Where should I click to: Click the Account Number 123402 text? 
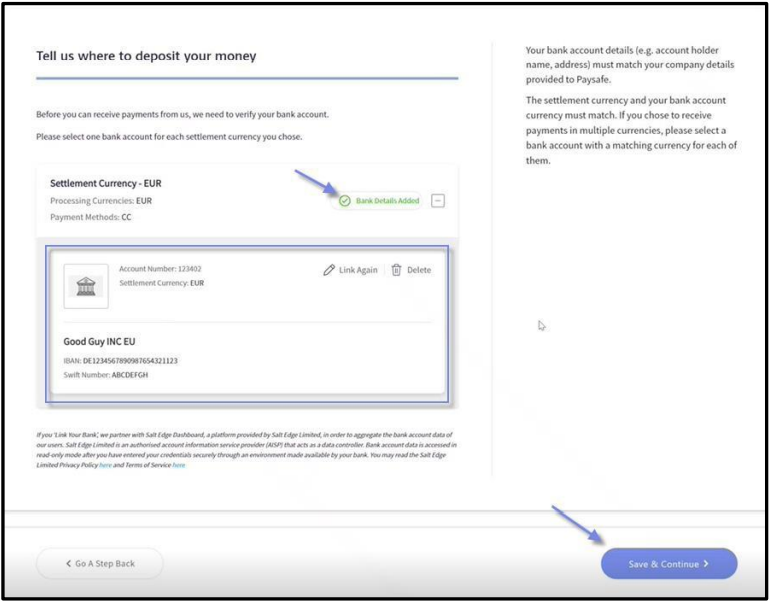pos(160,268)
